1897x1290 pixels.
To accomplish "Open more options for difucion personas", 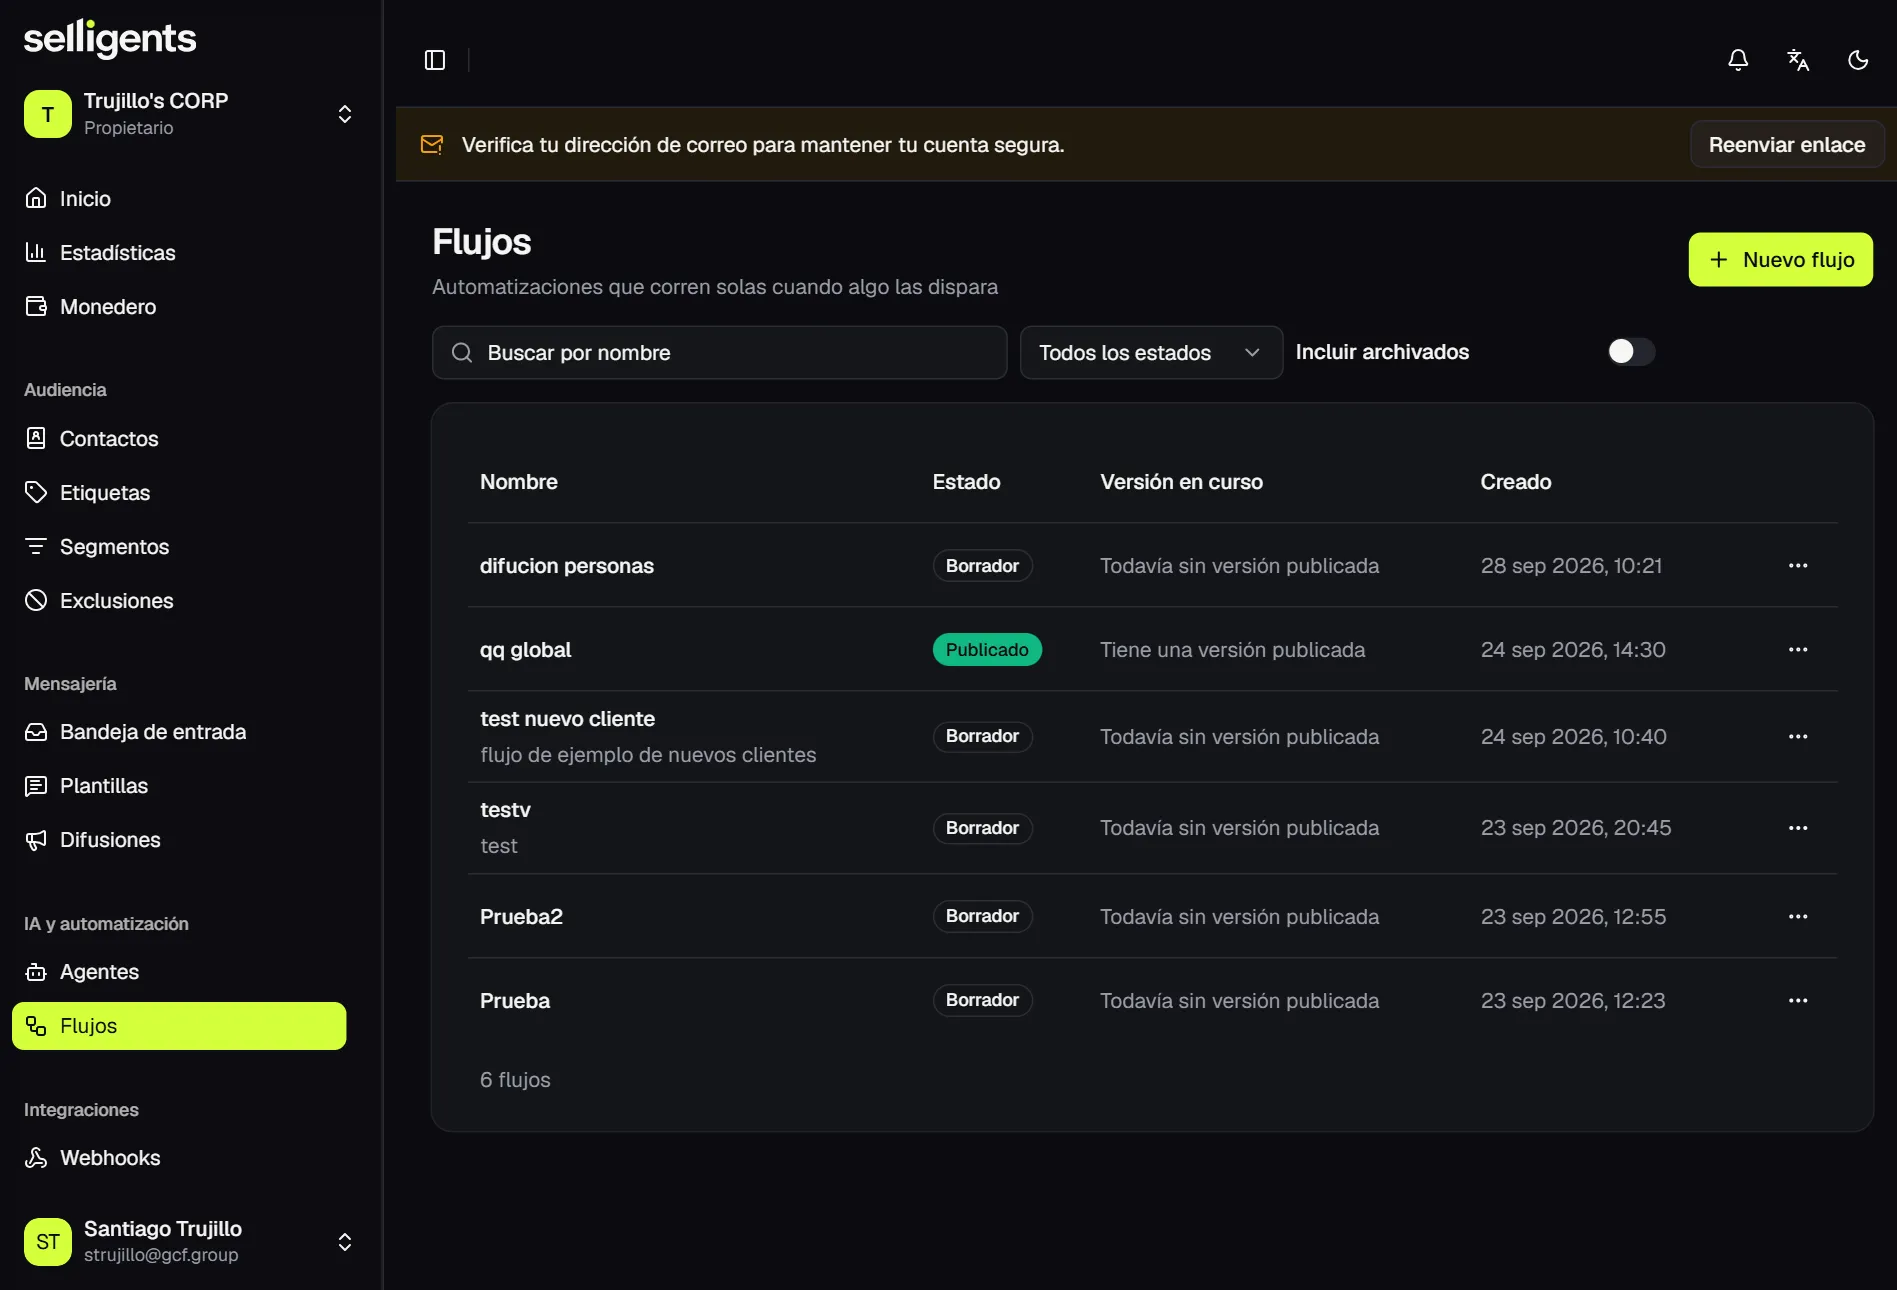I will [x=1798, y=565].
